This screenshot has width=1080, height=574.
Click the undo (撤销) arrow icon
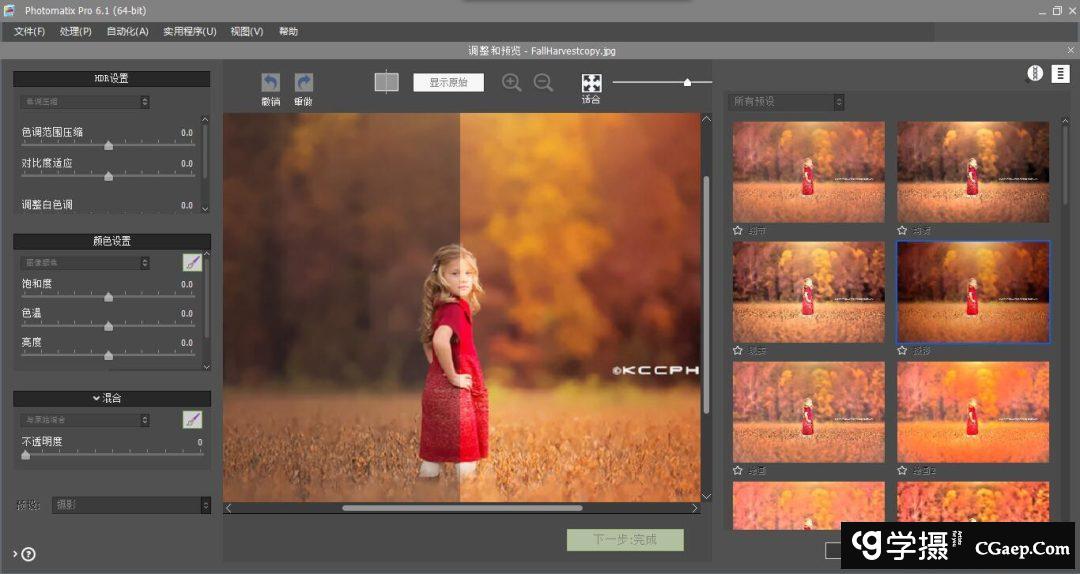(x=270, y=83)
